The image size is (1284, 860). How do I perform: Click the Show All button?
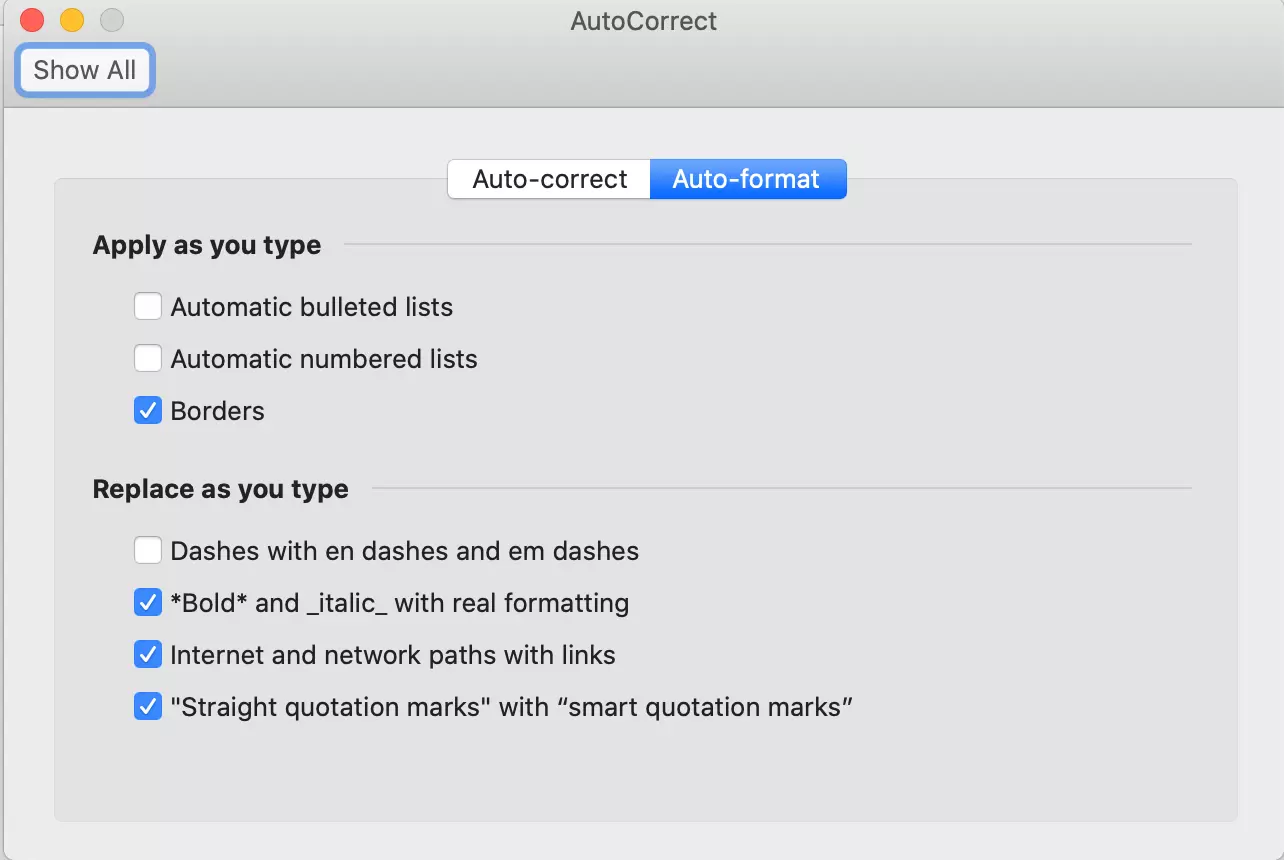click(84, 70)
